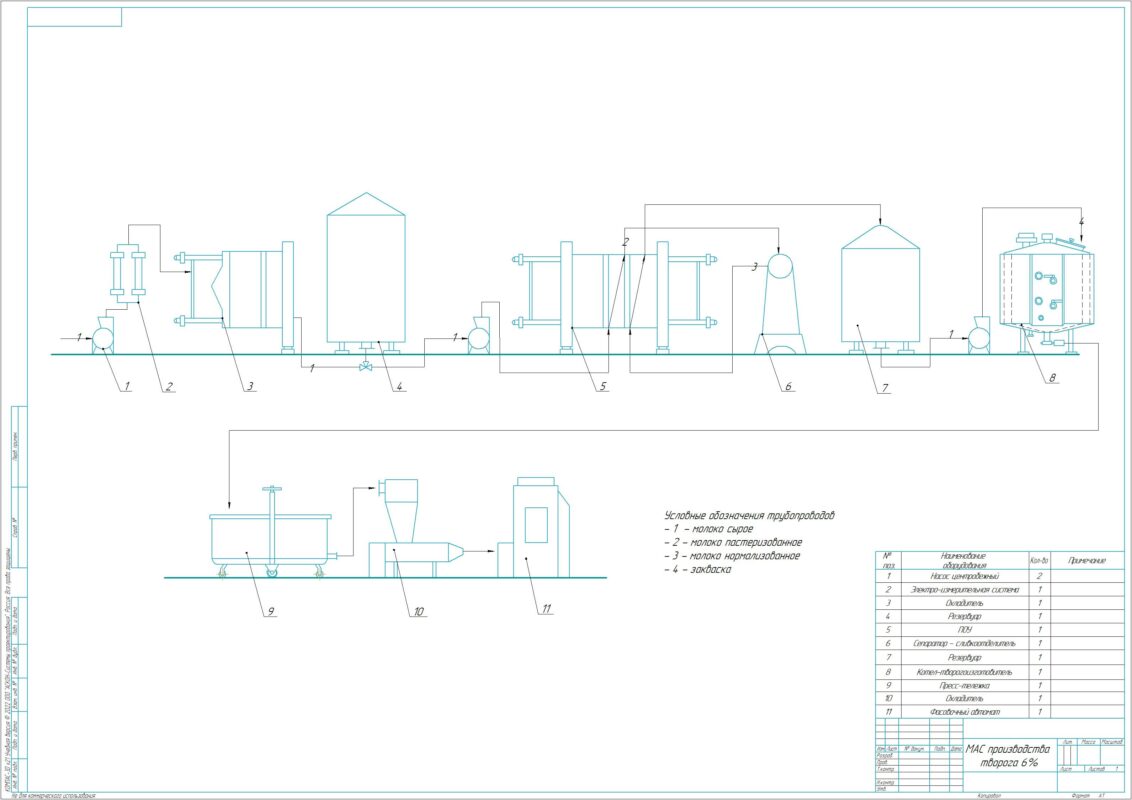The height and width of the screenshot is (800, 1132).
Task: Select the packing machine drawing
Action: click(x=534, y=527)
